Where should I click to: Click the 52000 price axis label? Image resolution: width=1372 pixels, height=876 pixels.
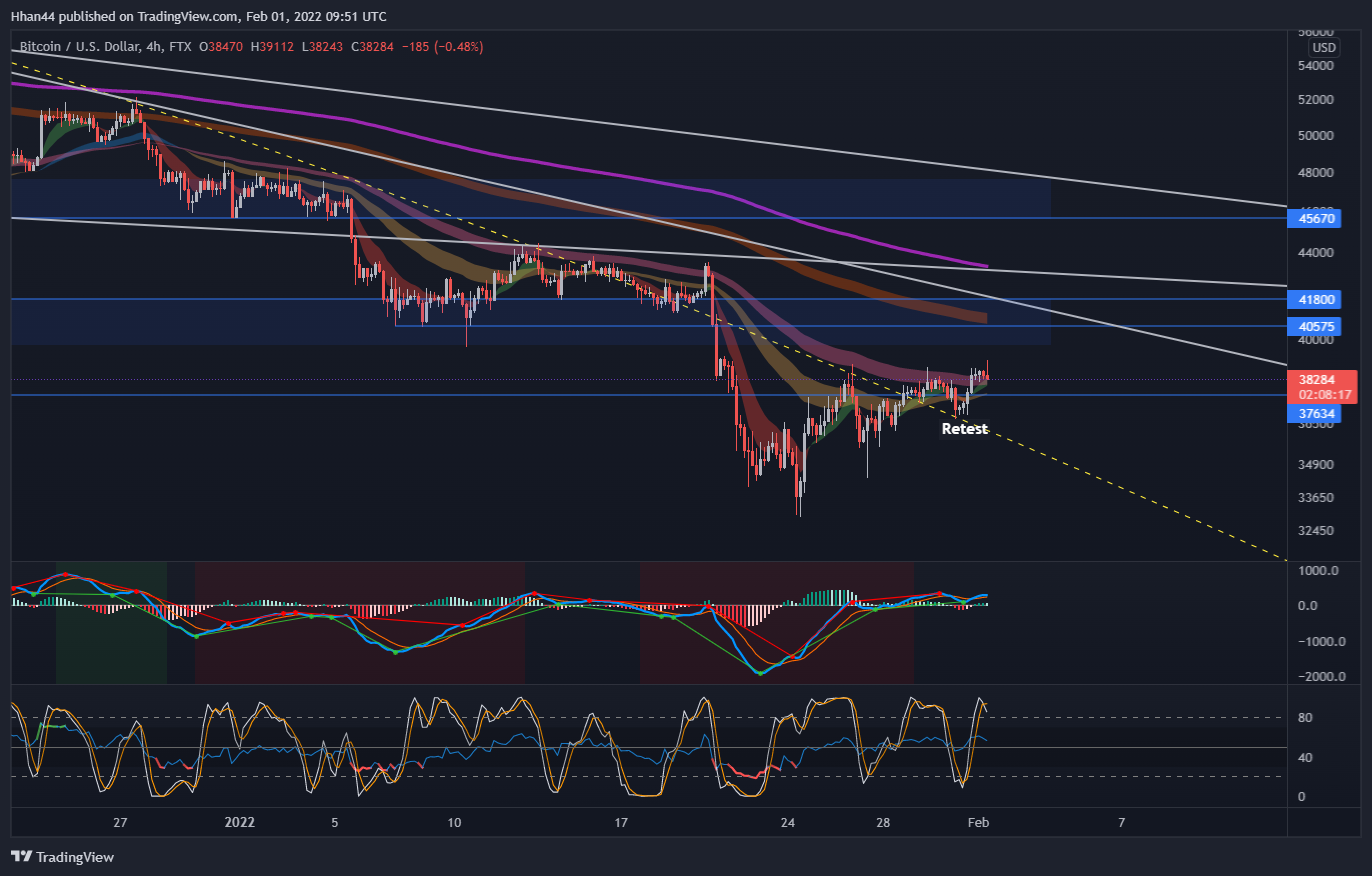pos(1316,100)
